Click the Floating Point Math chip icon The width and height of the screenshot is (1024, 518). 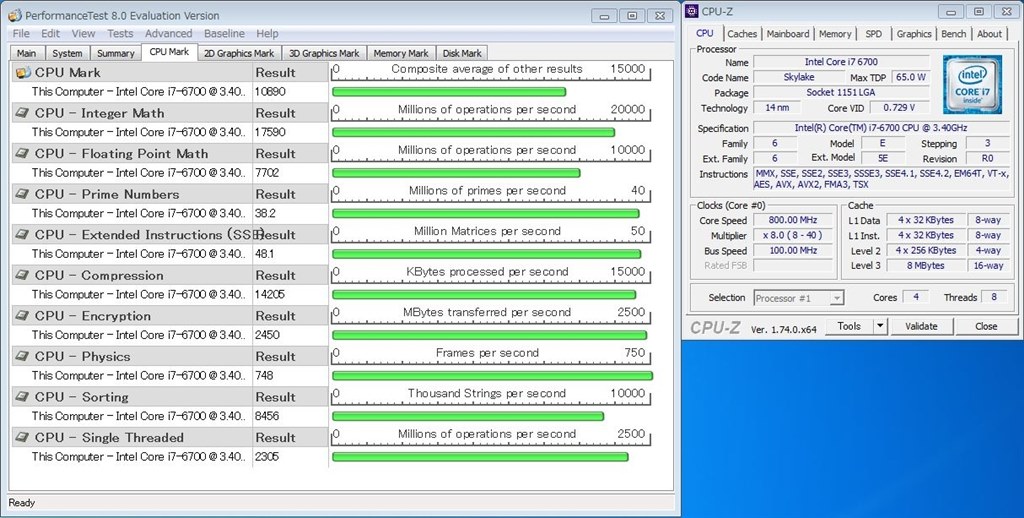pyautogui.click(x=23, y=154)
